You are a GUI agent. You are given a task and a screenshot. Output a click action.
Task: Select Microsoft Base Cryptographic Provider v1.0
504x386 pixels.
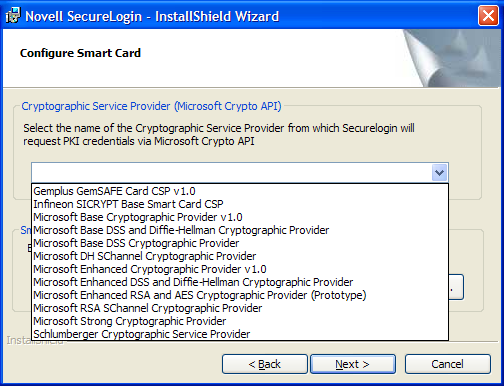point(240,217)
